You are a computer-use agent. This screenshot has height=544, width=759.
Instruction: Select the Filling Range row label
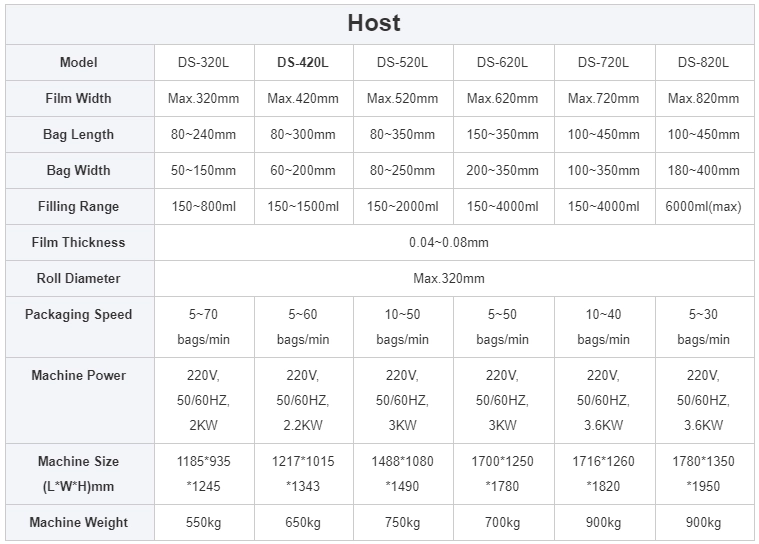(78, 206)
